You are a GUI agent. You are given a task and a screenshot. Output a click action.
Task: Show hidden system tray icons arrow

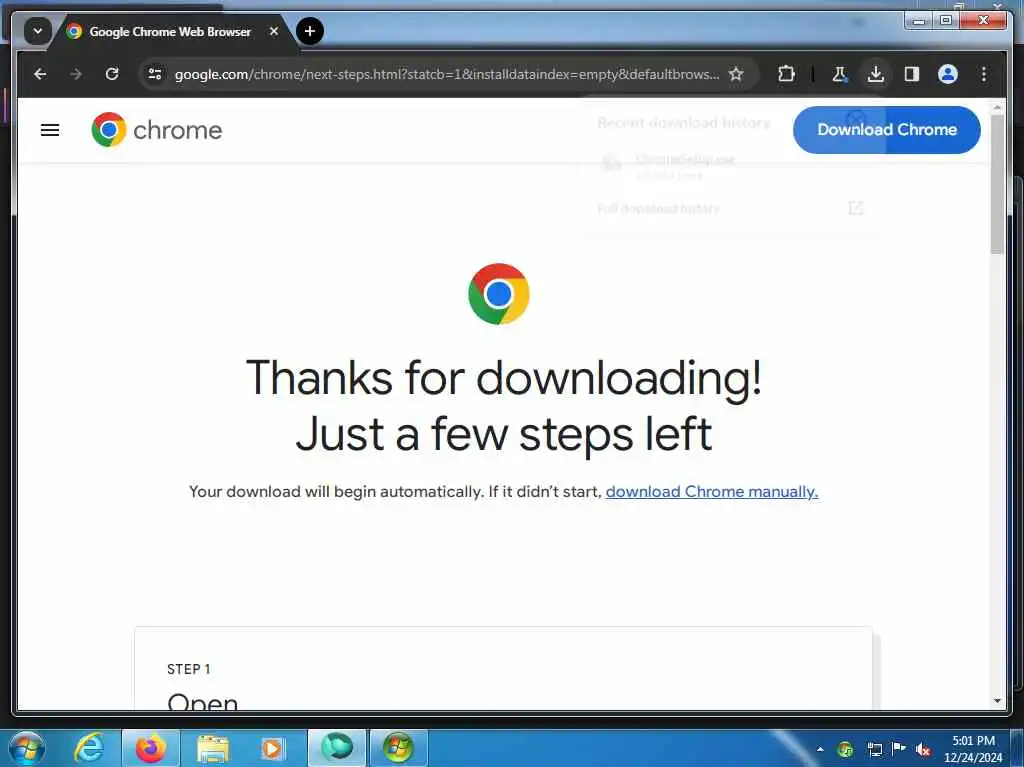click(820, 749)
